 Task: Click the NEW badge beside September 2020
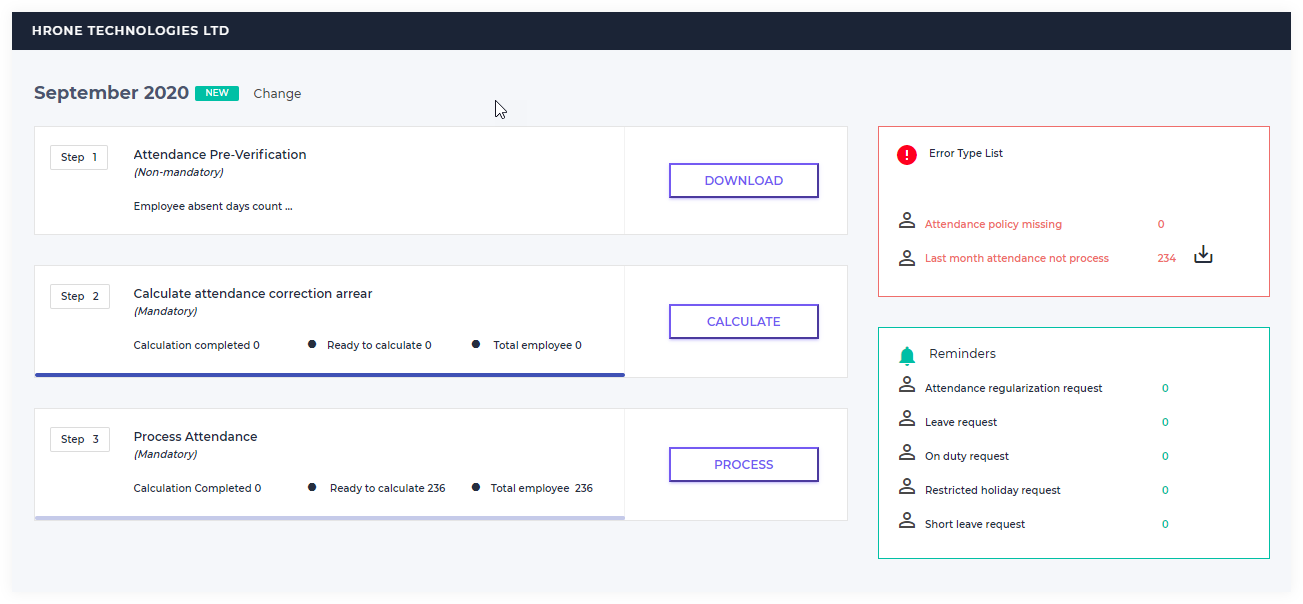pyautogui.click(x=217, y=93)
